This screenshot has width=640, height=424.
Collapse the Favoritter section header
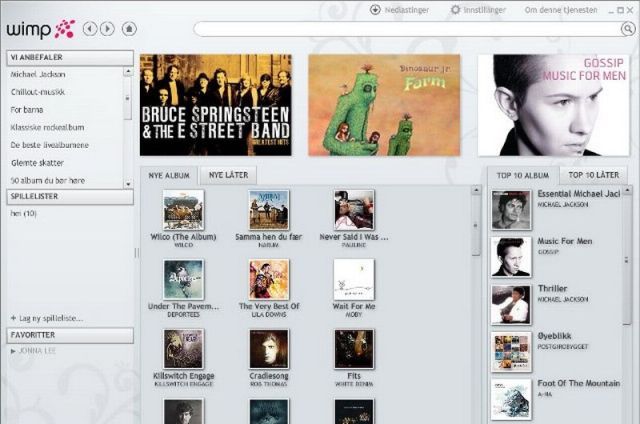[70, 335]
